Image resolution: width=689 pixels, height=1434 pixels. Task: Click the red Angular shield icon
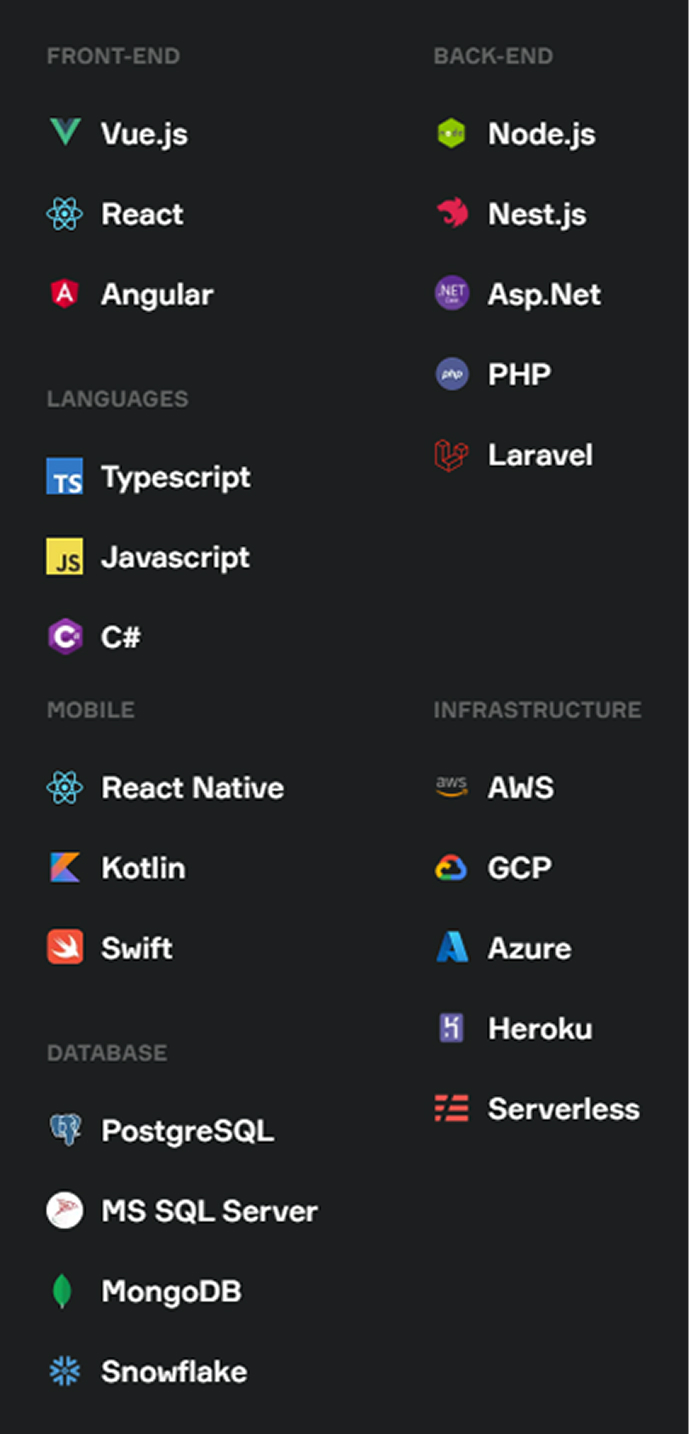click(x=65, y=294)
